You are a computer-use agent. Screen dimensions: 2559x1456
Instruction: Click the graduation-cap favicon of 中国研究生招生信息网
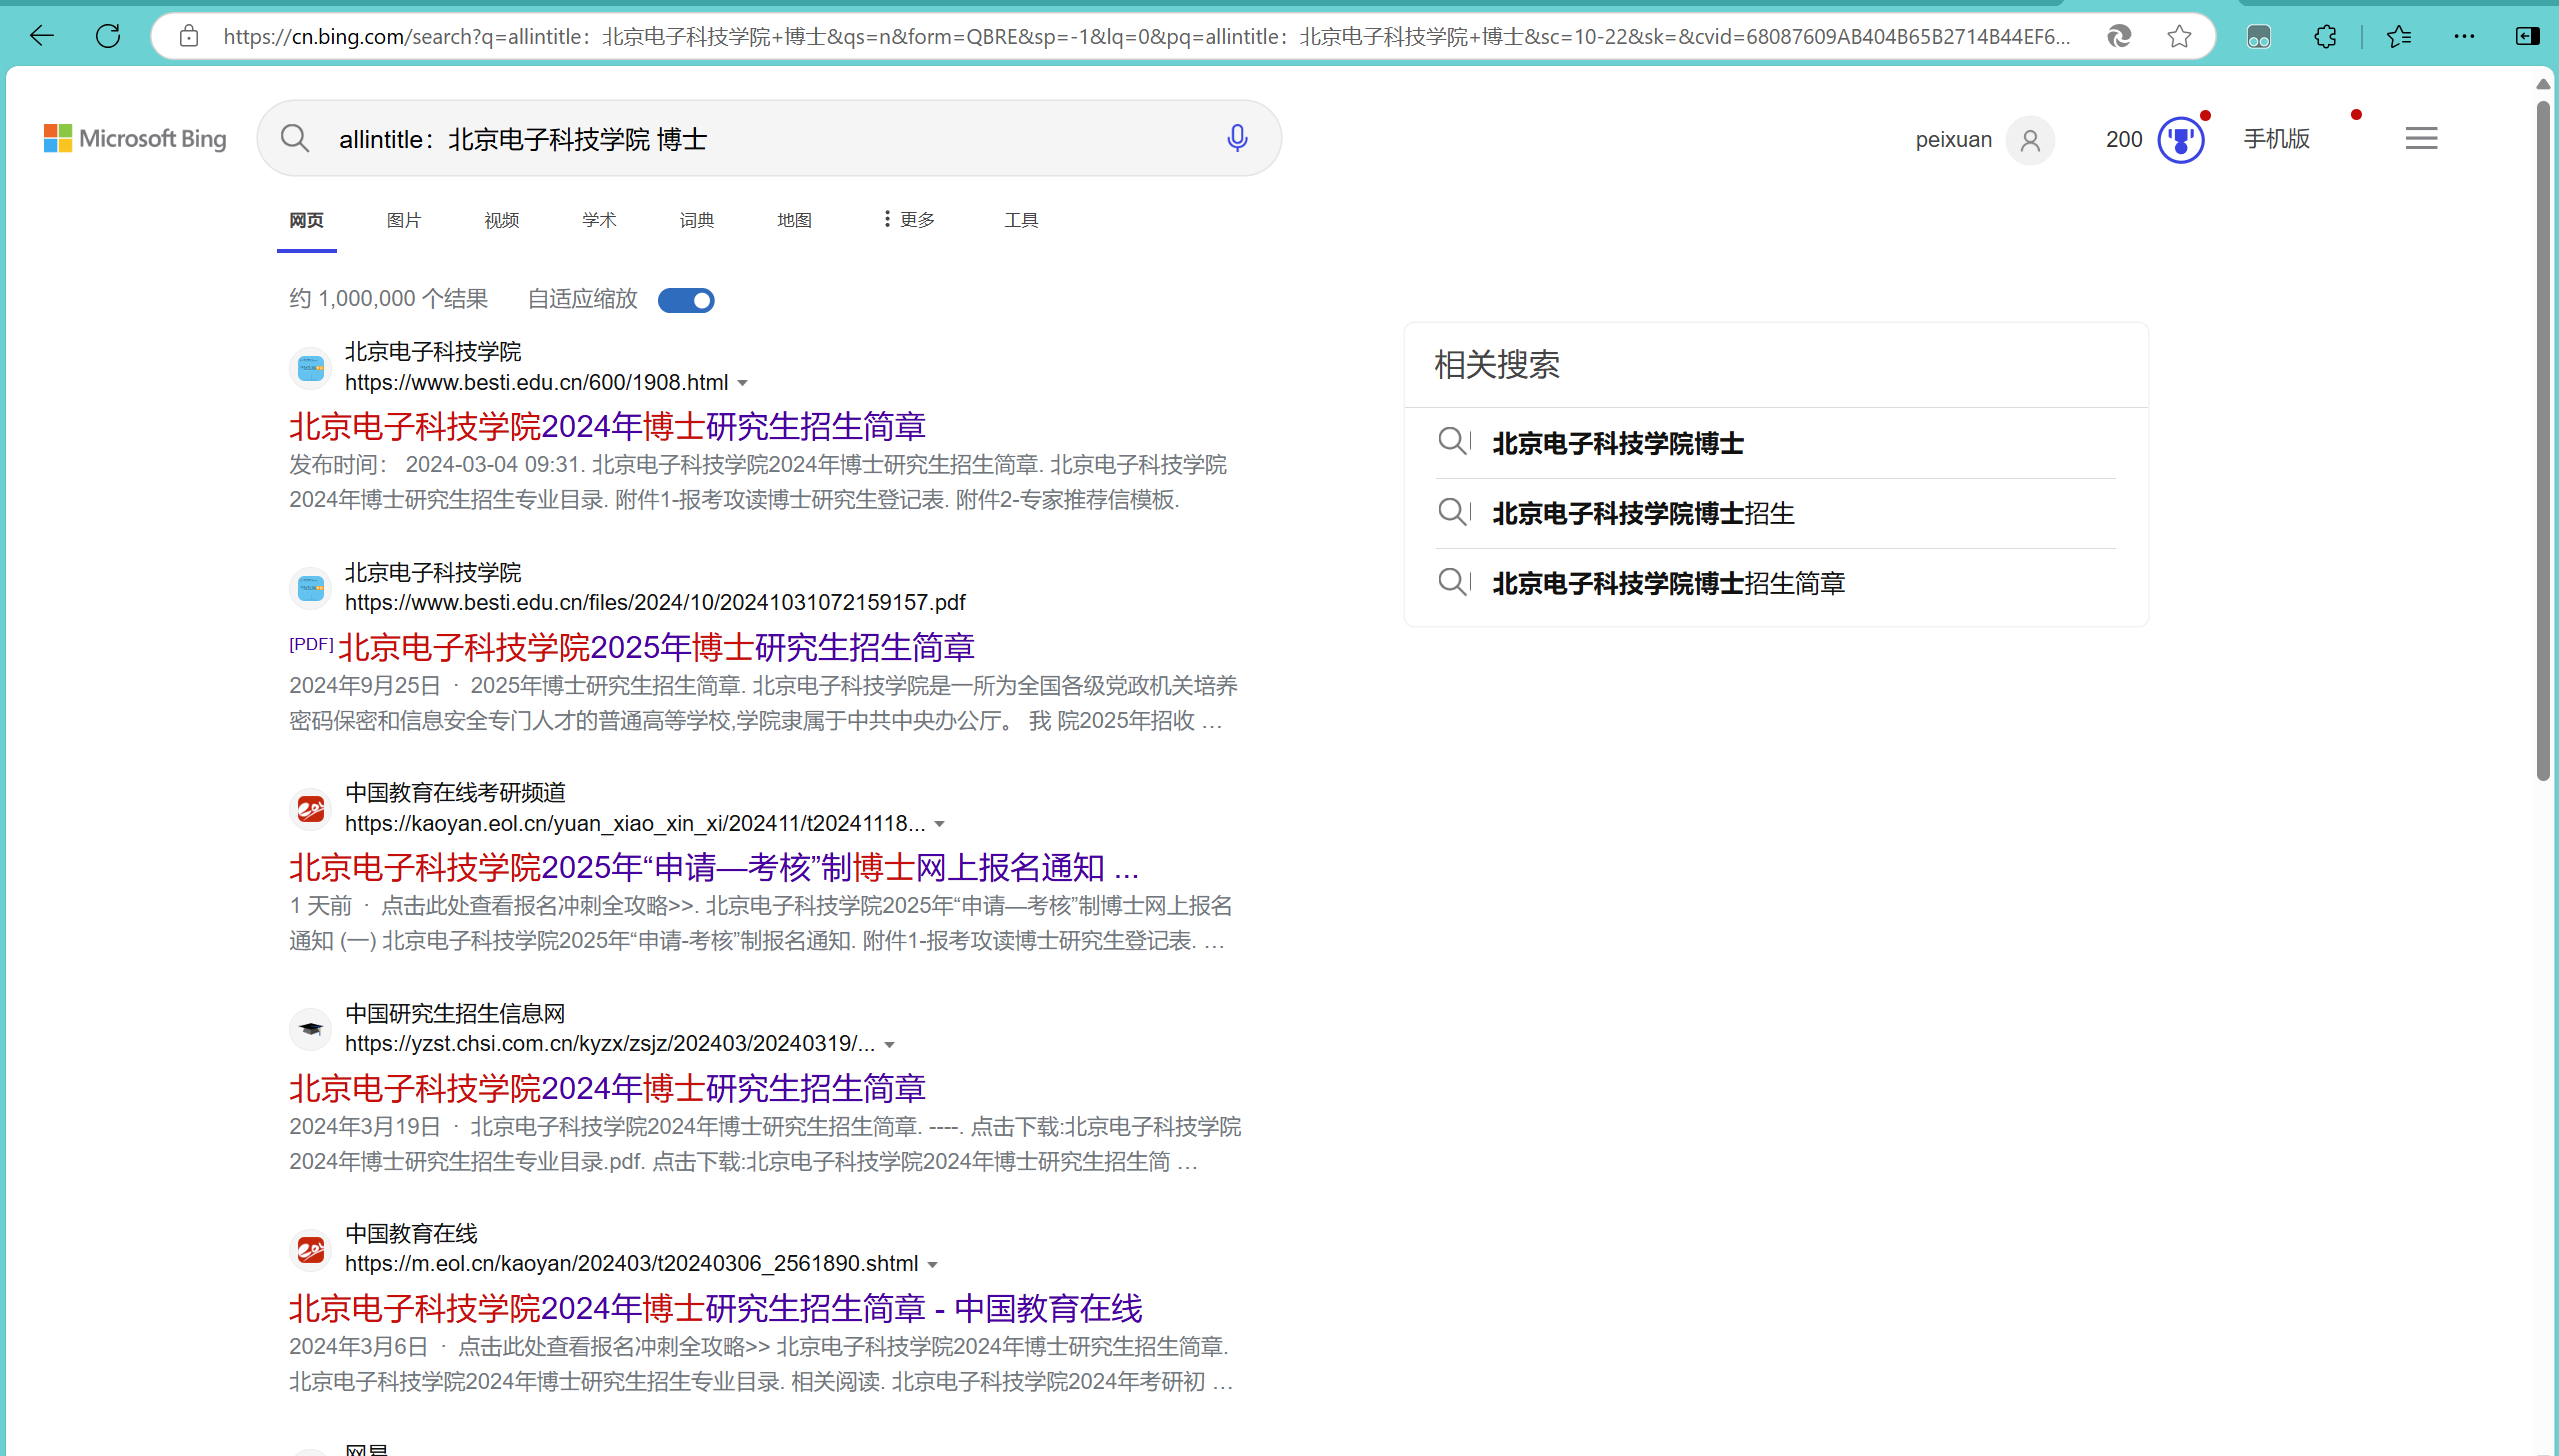coord(311,1029)
